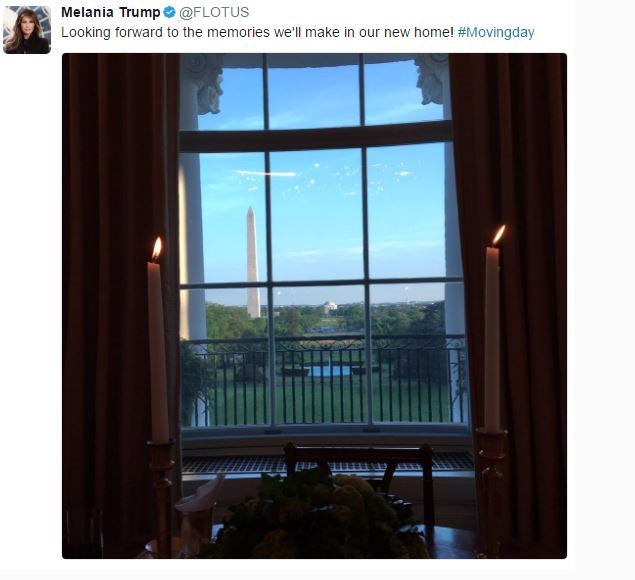Screen dimensions: 635x580
Task: Click the domed Jefferson Memorial in photo
Action: click(330, 307)
